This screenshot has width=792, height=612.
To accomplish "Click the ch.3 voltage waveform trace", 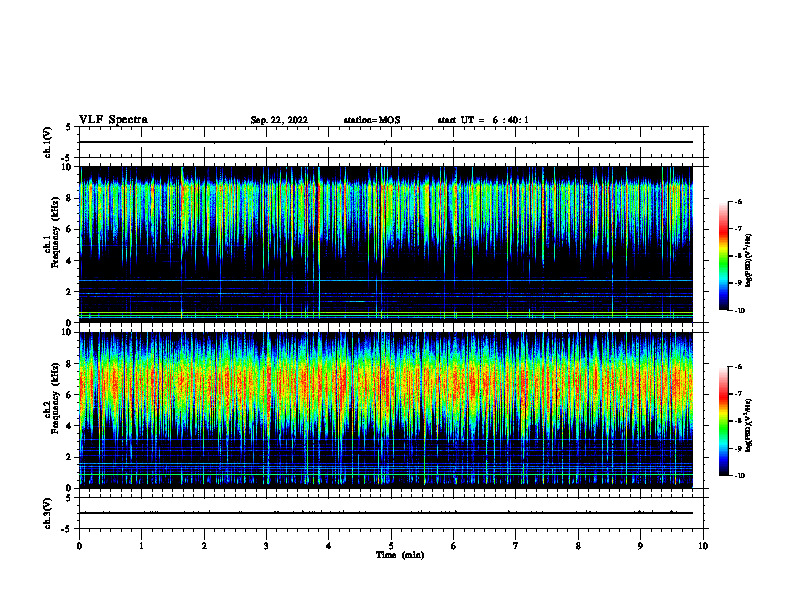I will pos(386,513).
